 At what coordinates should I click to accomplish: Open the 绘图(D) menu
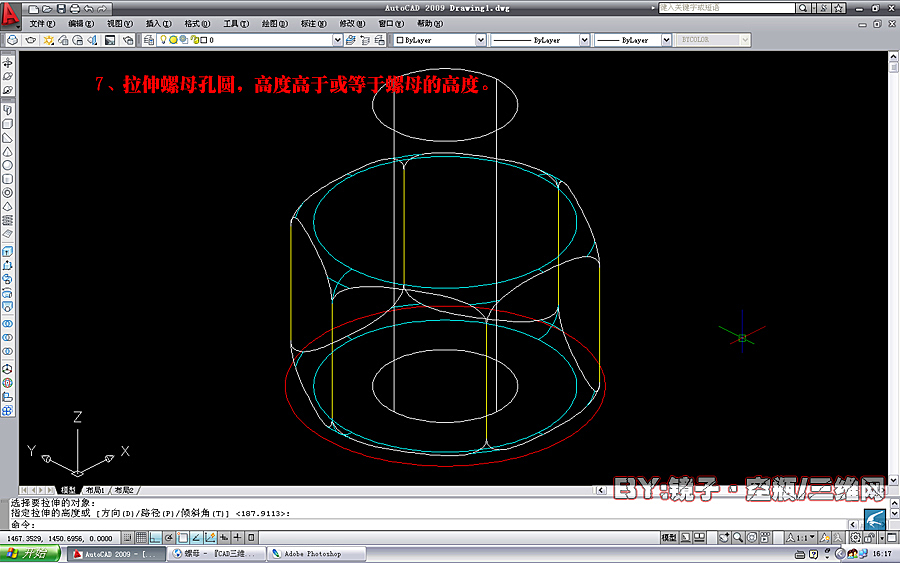point(274,24)
